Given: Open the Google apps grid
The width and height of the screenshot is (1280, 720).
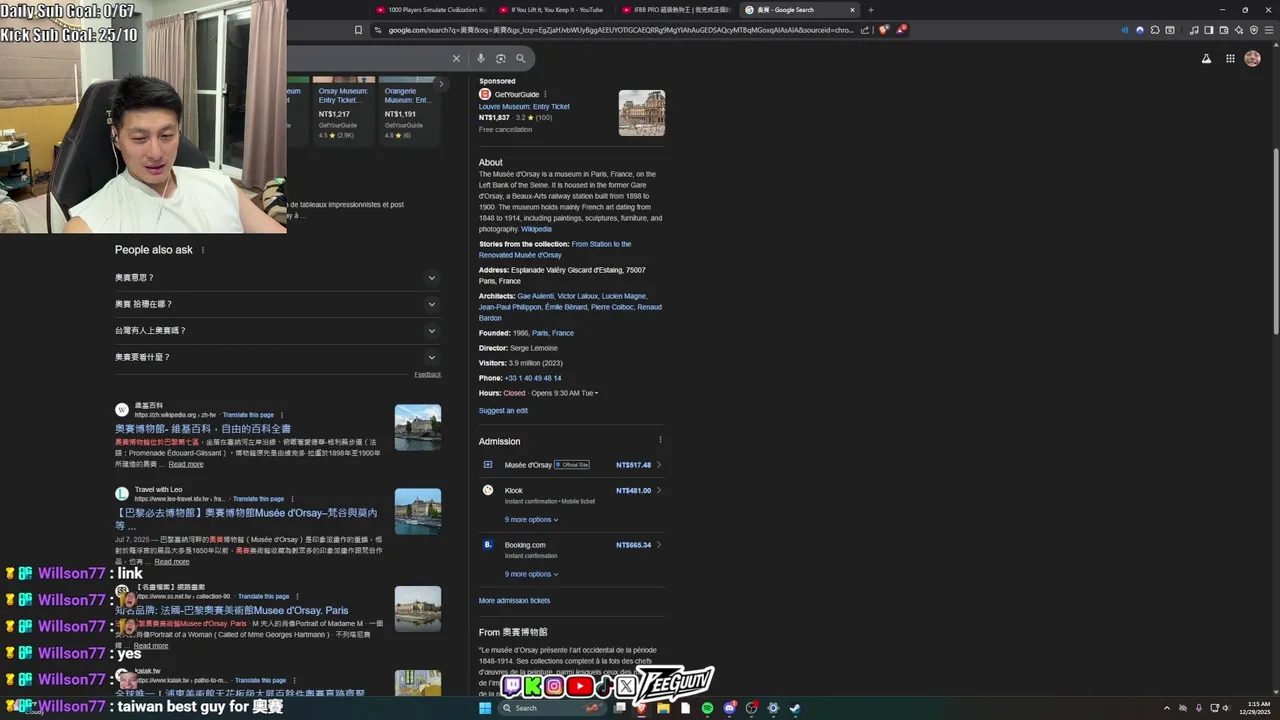Looking at the screenshot, I should tap(1230, 59).
